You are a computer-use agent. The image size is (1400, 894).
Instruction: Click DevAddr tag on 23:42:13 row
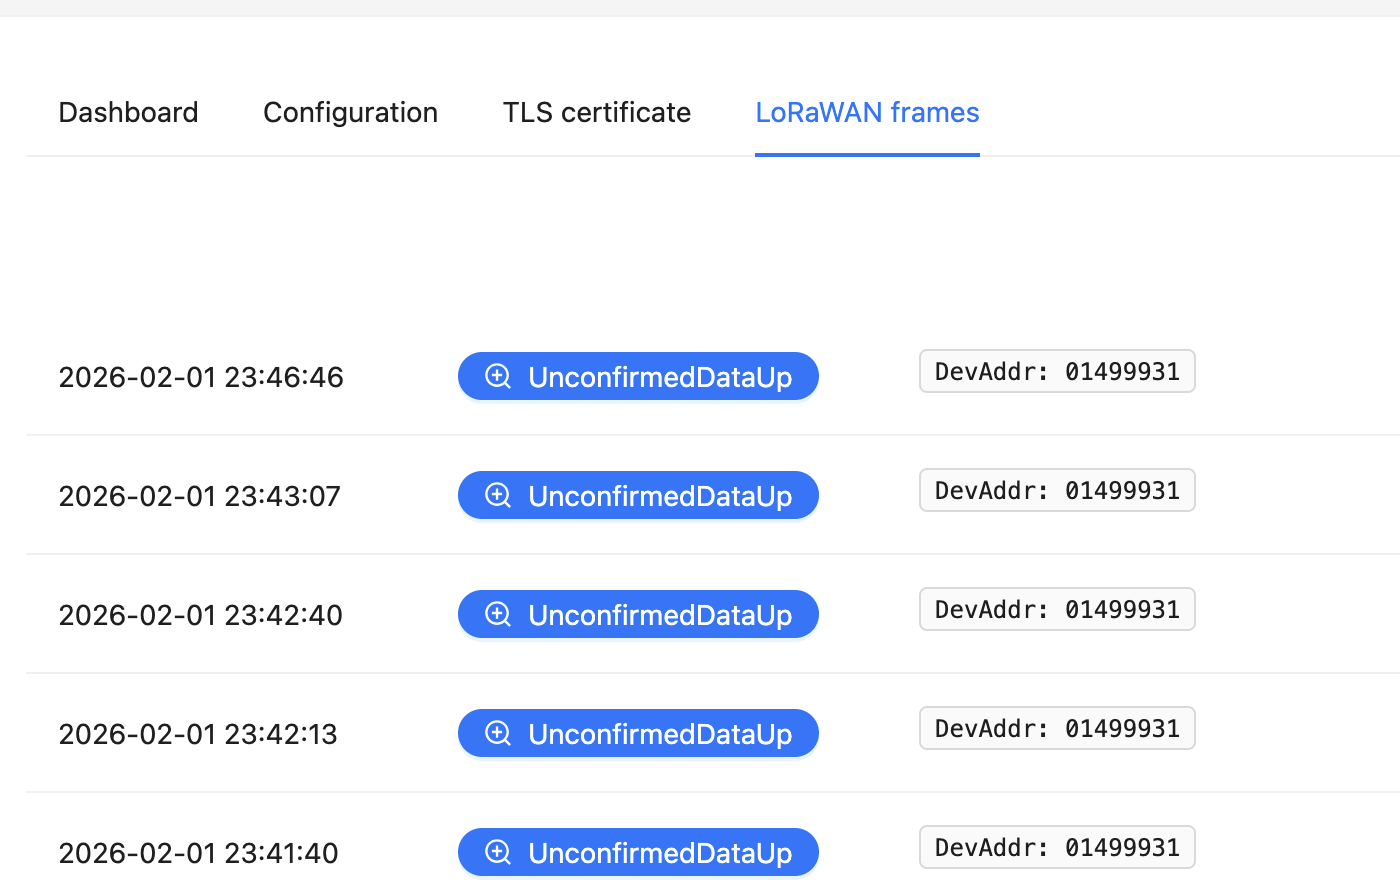(x=1057, y=729)
